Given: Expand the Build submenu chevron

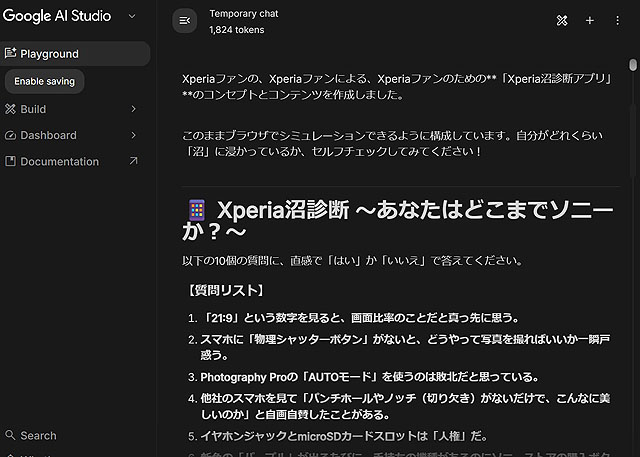Looking at the screenshot, I should (134, 109).
